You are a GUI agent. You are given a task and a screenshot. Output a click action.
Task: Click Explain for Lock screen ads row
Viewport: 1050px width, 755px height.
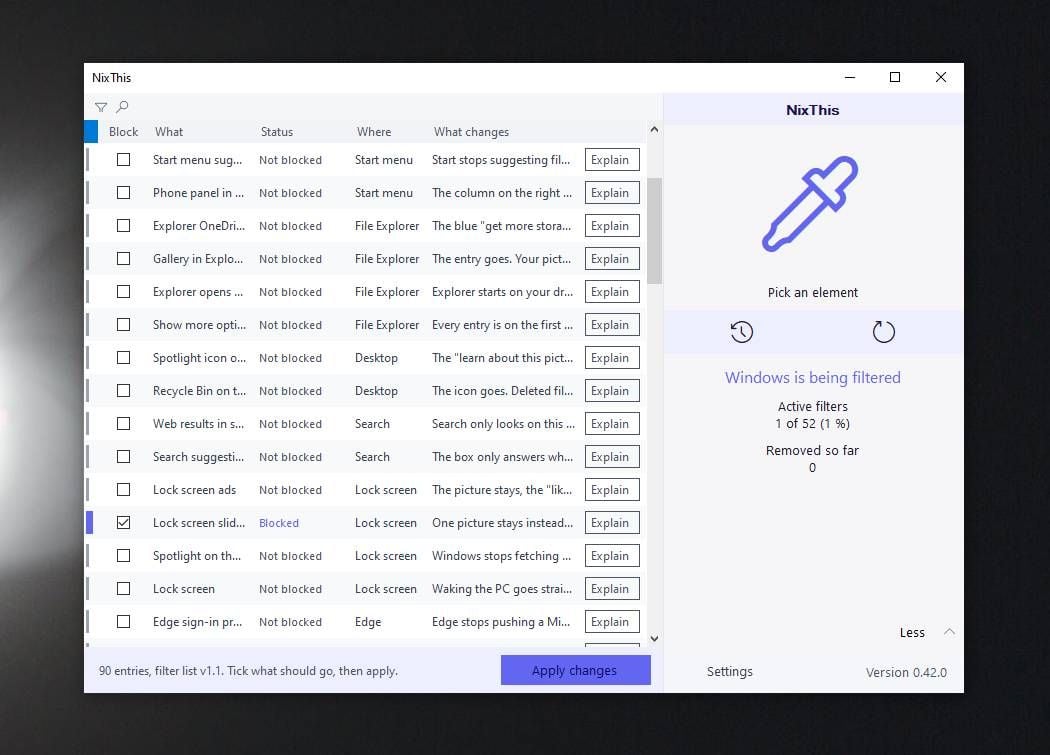coord(612,490)
